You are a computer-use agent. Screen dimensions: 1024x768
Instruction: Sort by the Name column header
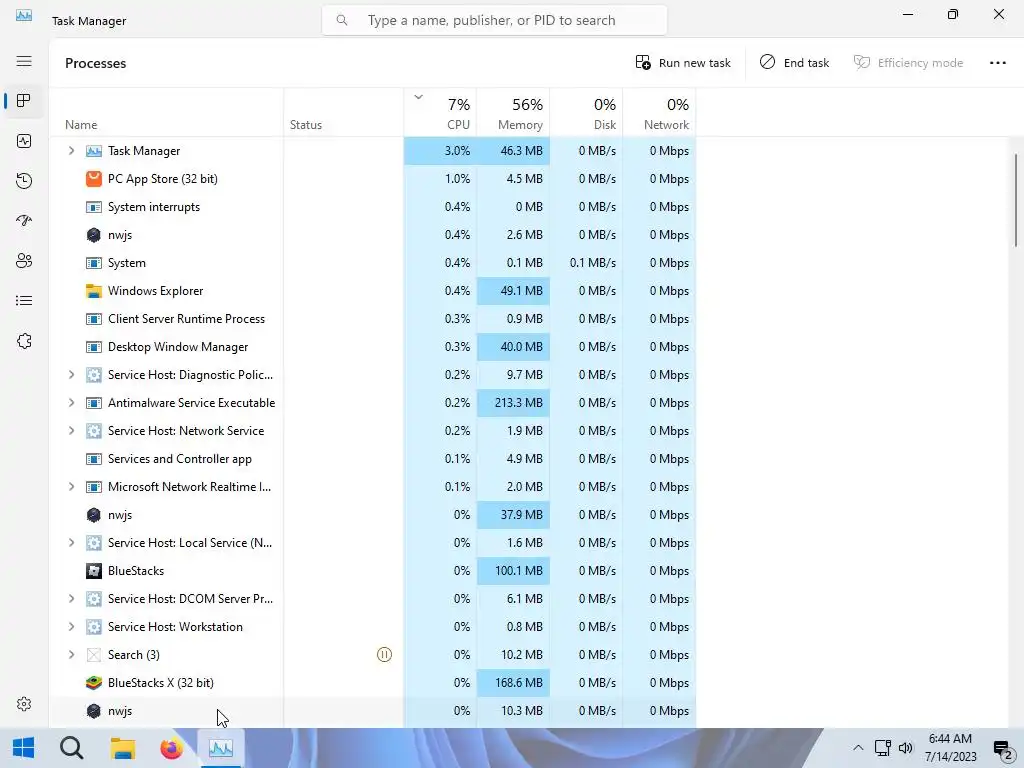(167, 112)
